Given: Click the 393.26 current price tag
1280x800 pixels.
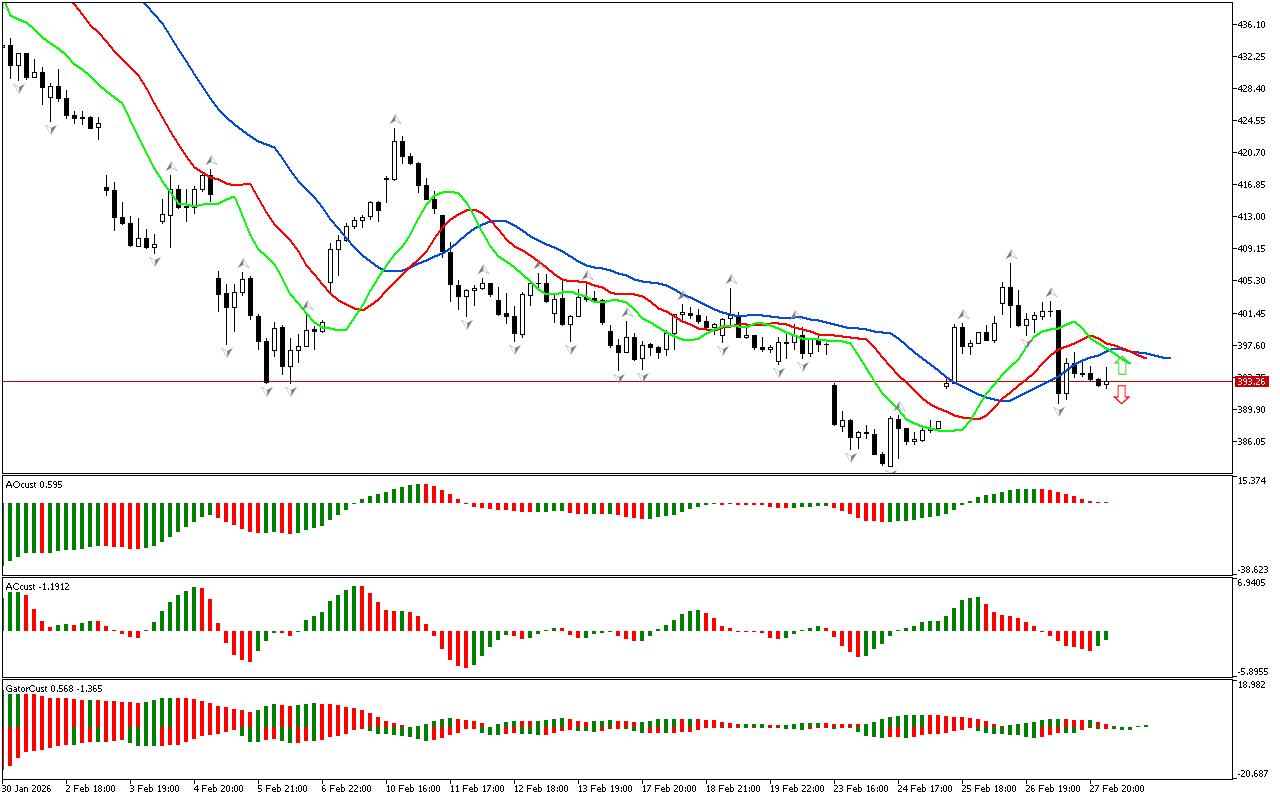Looking at the screenshot, I should point(1251,382).
